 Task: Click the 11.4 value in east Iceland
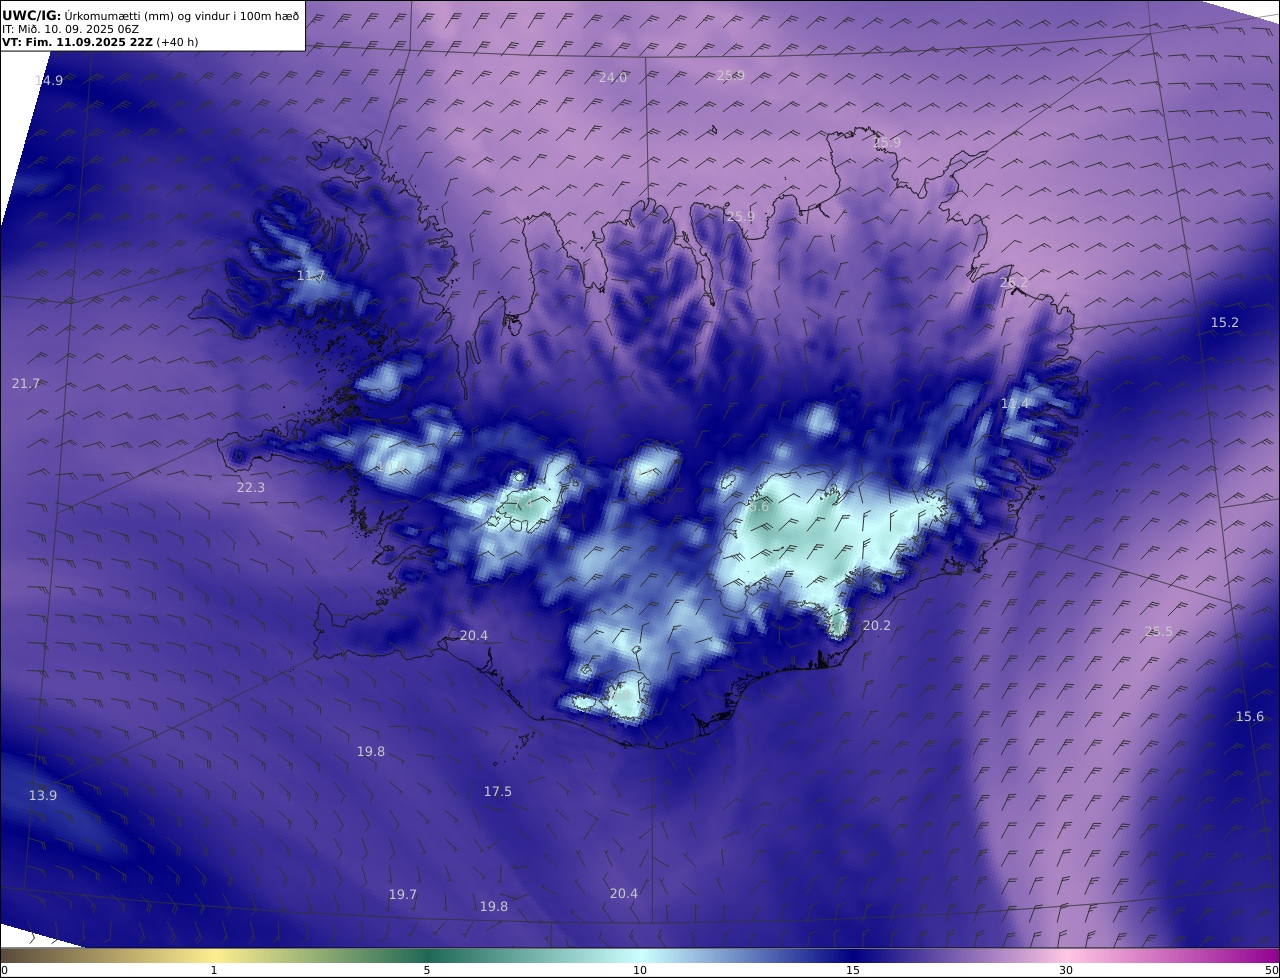(x=1015, y=404)
